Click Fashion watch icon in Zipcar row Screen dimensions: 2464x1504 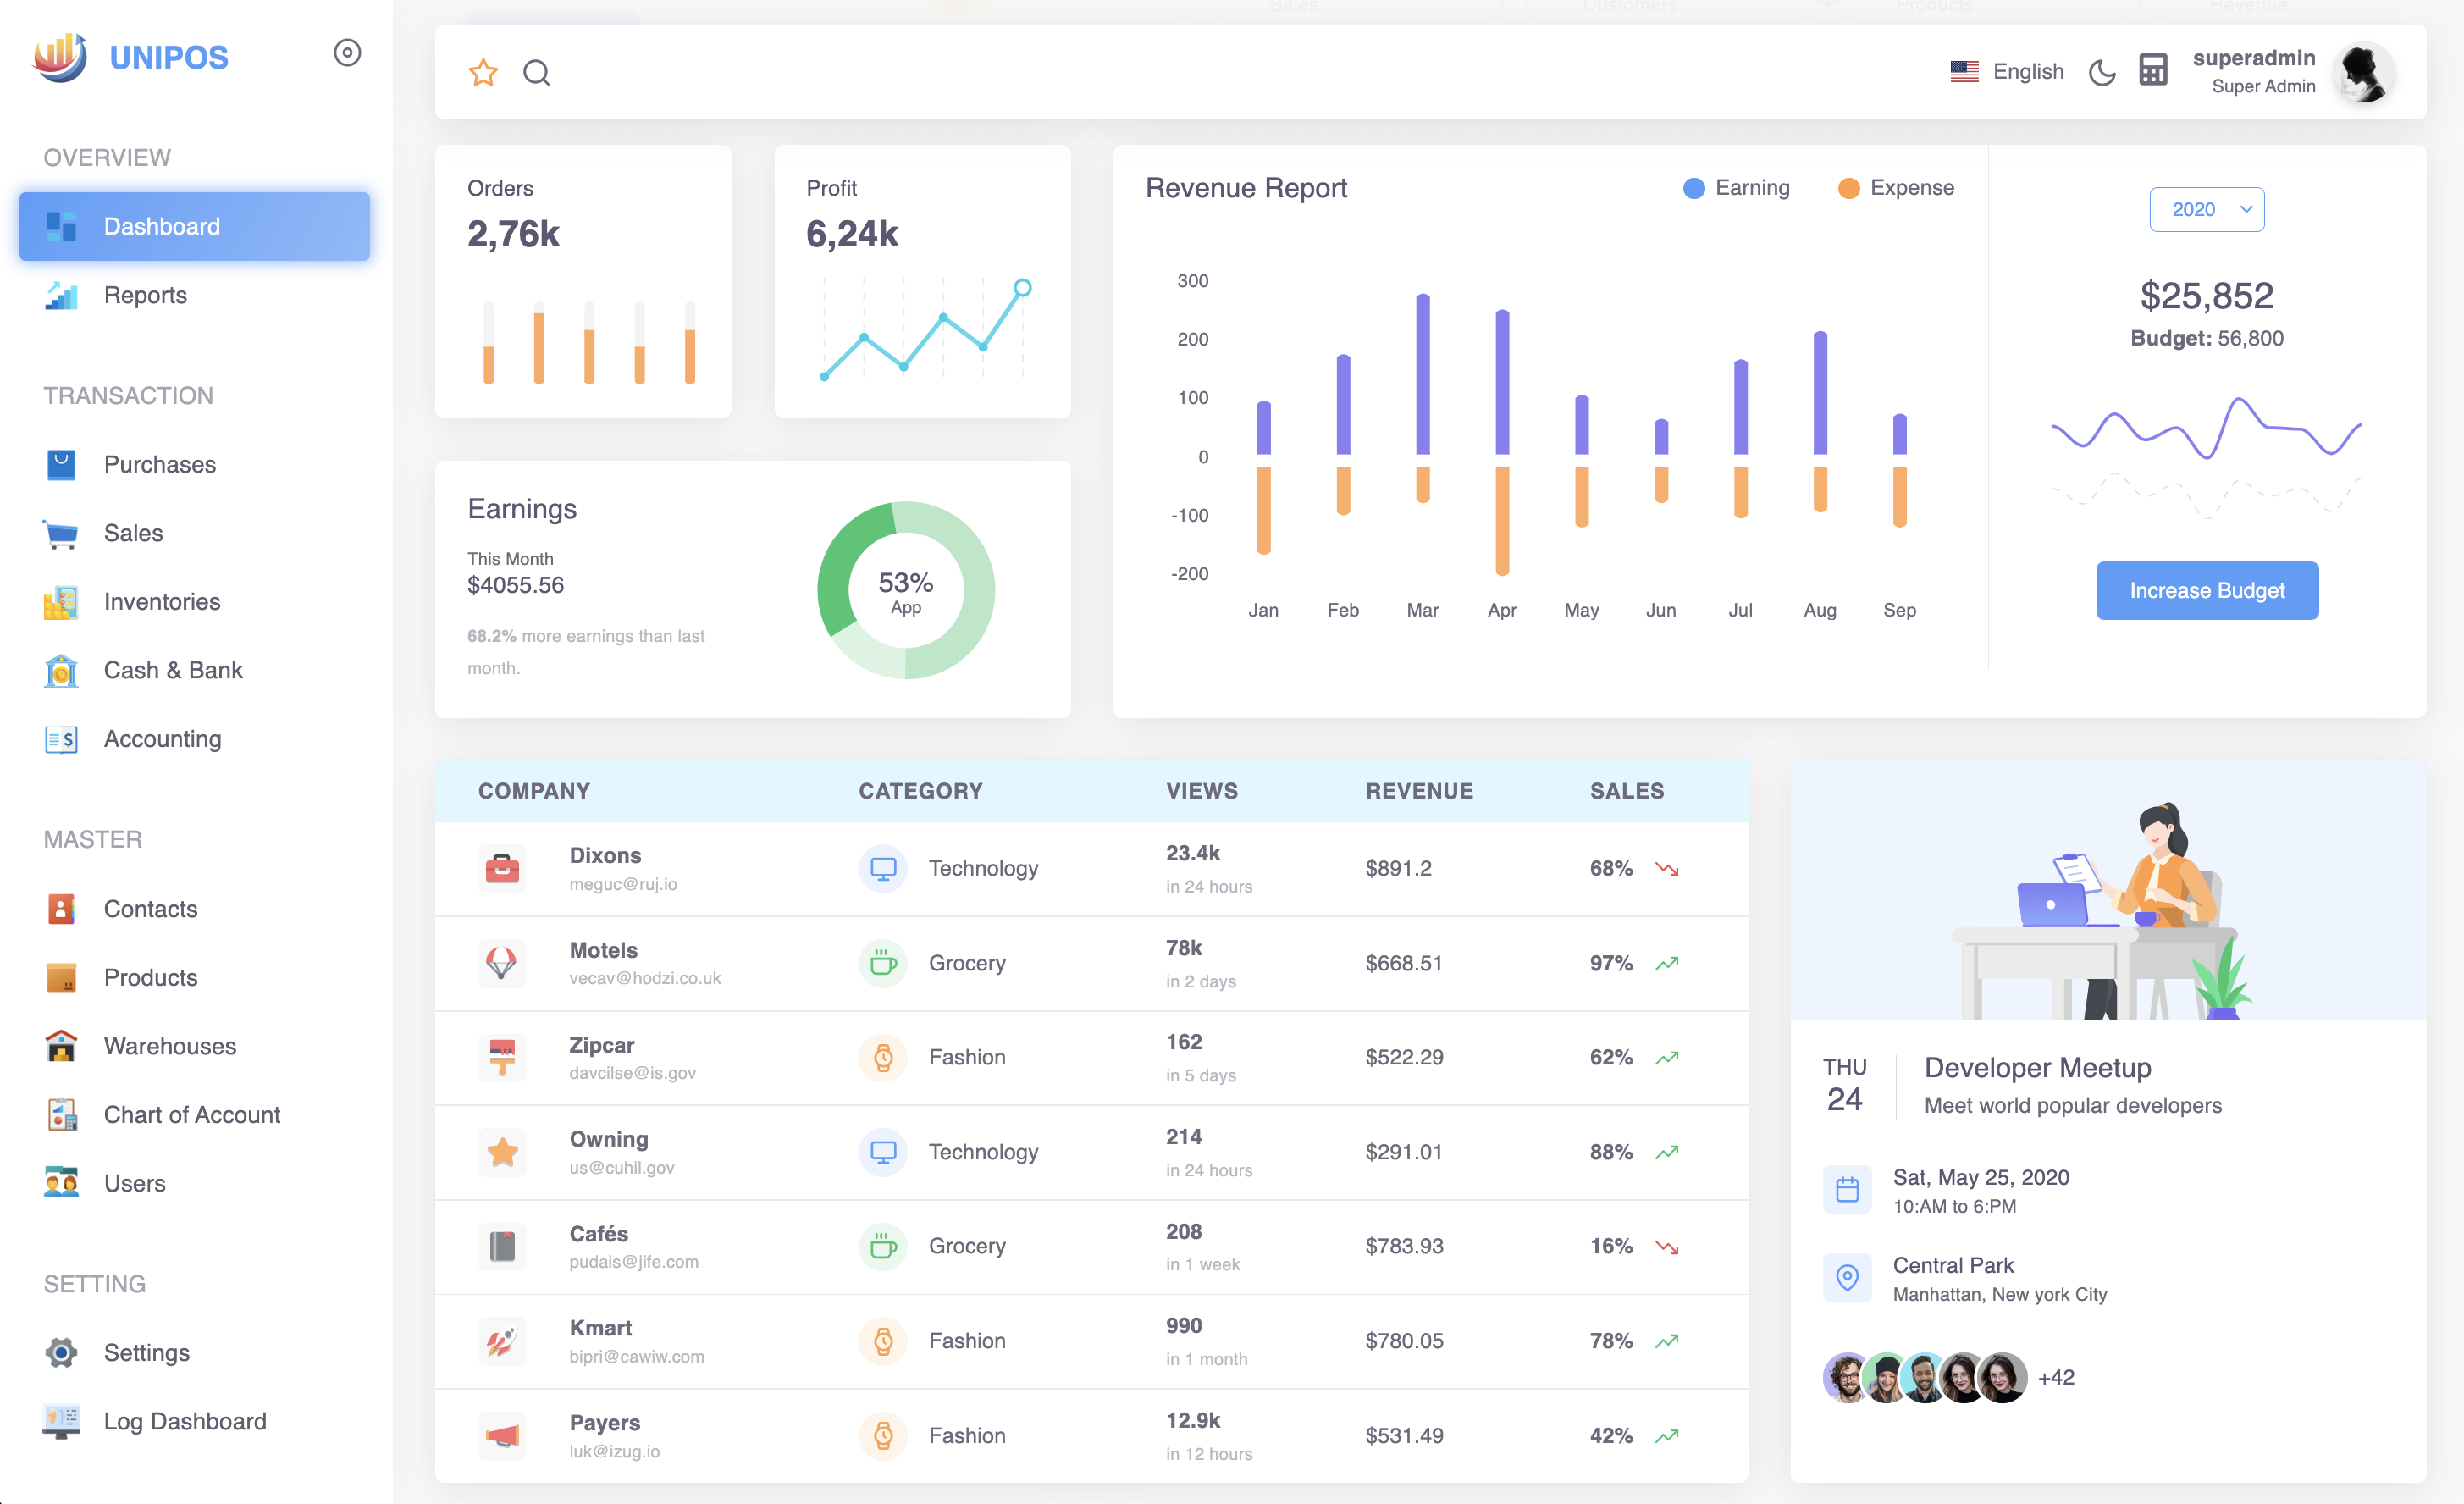[x=883, y=1057]
